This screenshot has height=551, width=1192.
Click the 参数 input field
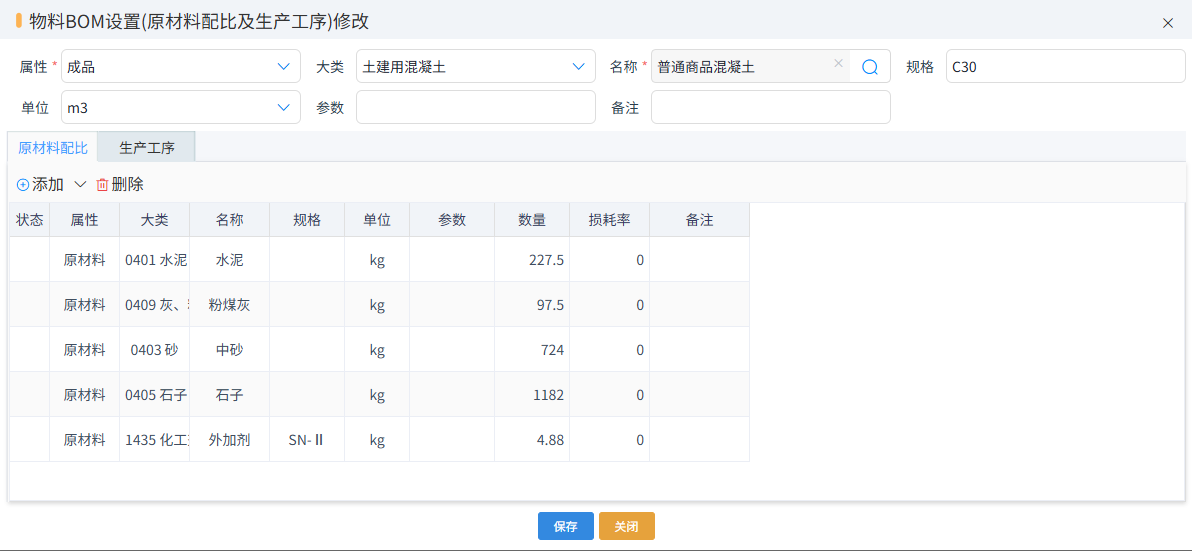click(476, 107)
